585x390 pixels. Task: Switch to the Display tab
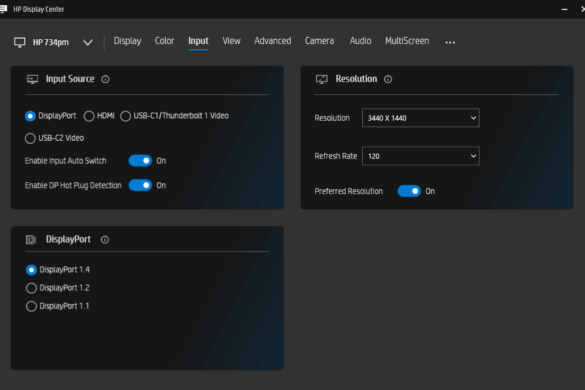point(127,41)
